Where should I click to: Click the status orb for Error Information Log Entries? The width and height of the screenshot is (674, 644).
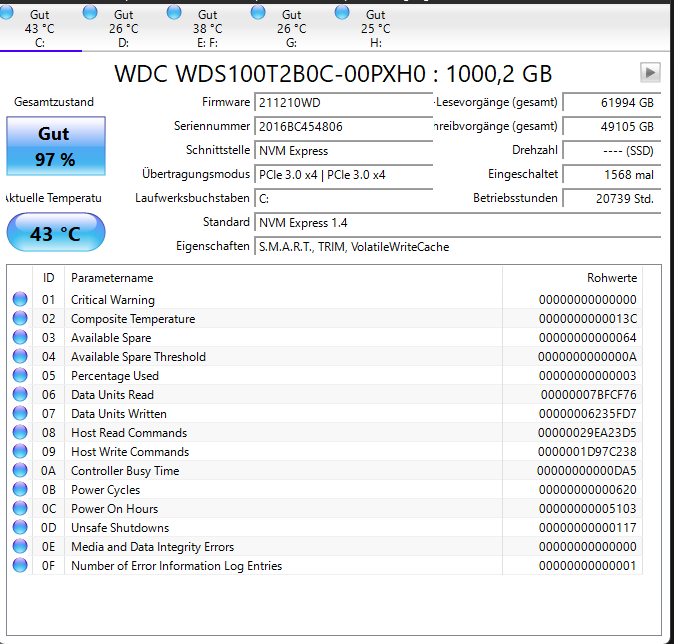coord(20,565)
